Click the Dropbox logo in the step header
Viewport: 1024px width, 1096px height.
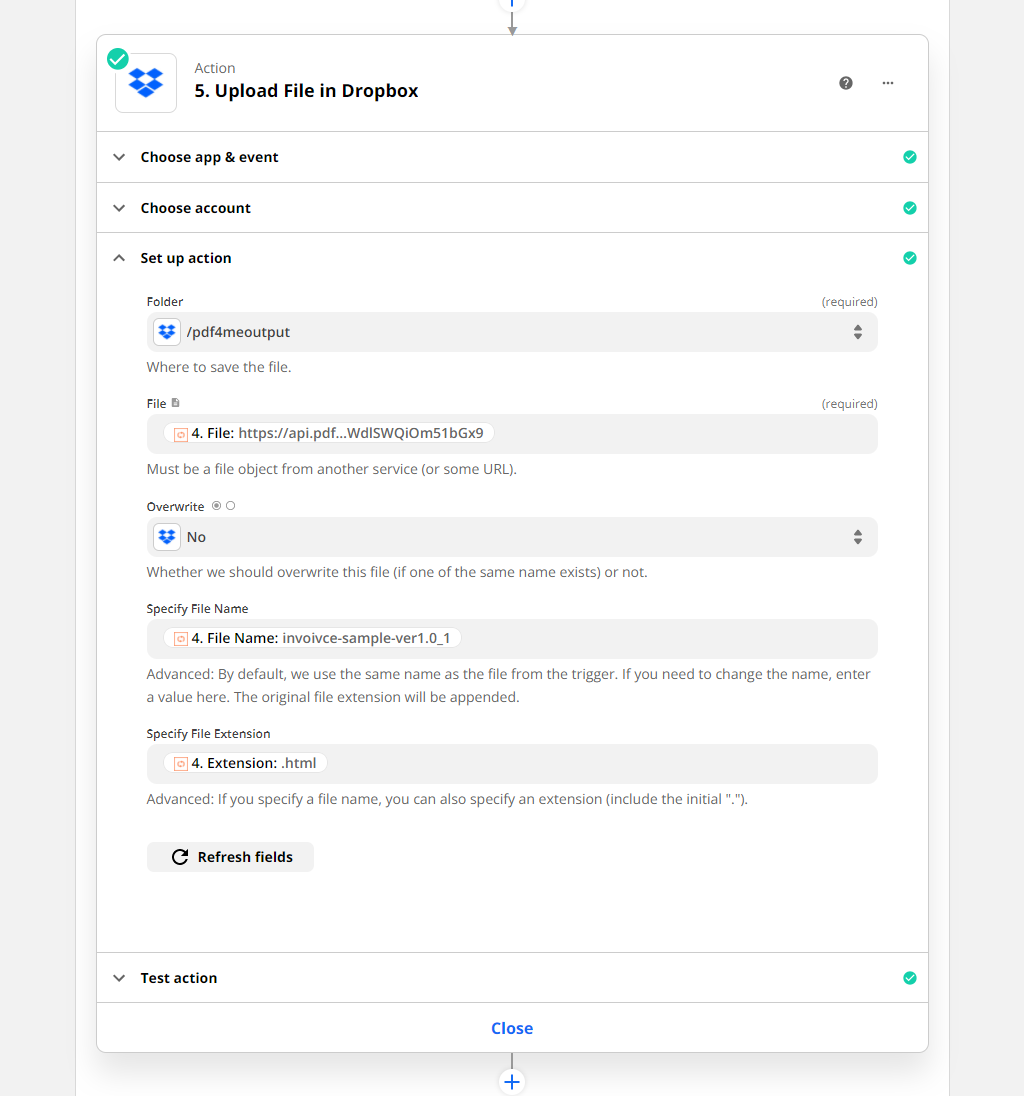[x=145, y=83]
